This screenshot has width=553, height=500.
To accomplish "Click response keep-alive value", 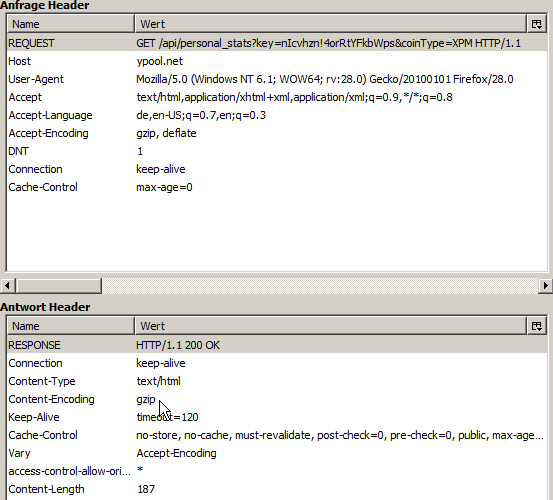I will coord(160,363).
